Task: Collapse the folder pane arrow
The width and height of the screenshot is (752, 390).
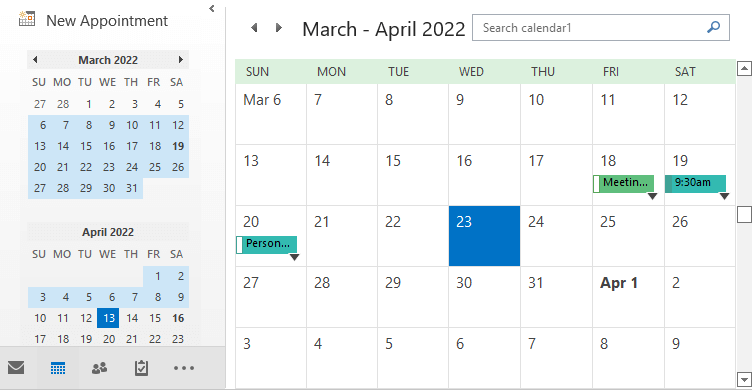Action: coord(212,9)
